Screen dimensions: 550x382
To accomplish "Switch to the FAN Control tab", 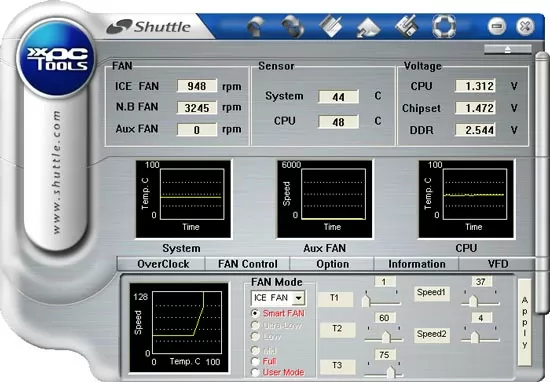I will point(248,264).
